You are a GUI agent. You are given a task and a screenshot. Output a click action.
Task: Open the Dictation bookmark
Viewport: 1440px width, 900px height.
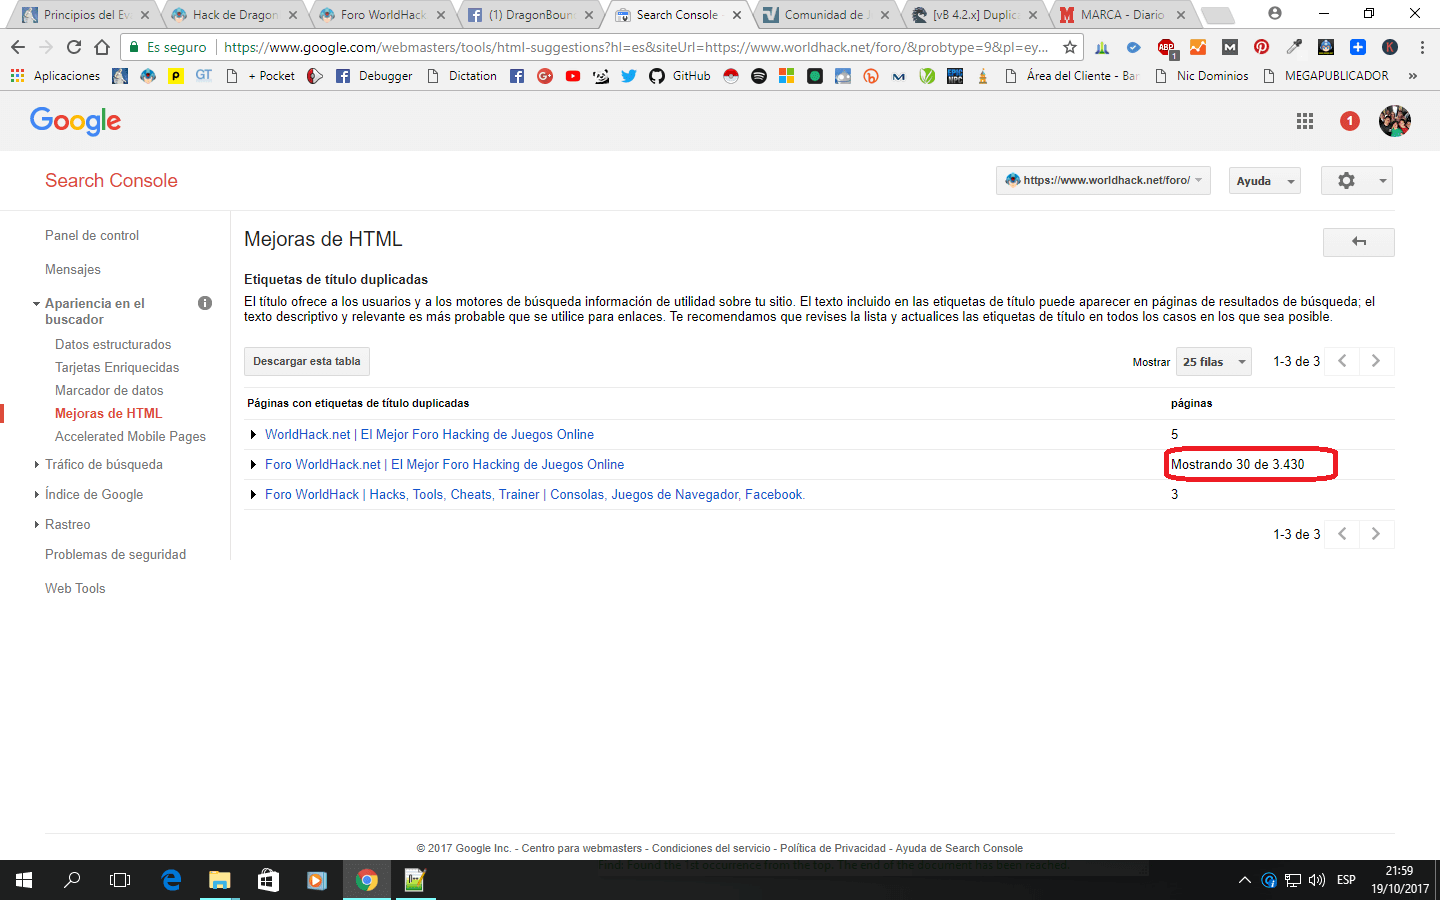tap(462, 76)
